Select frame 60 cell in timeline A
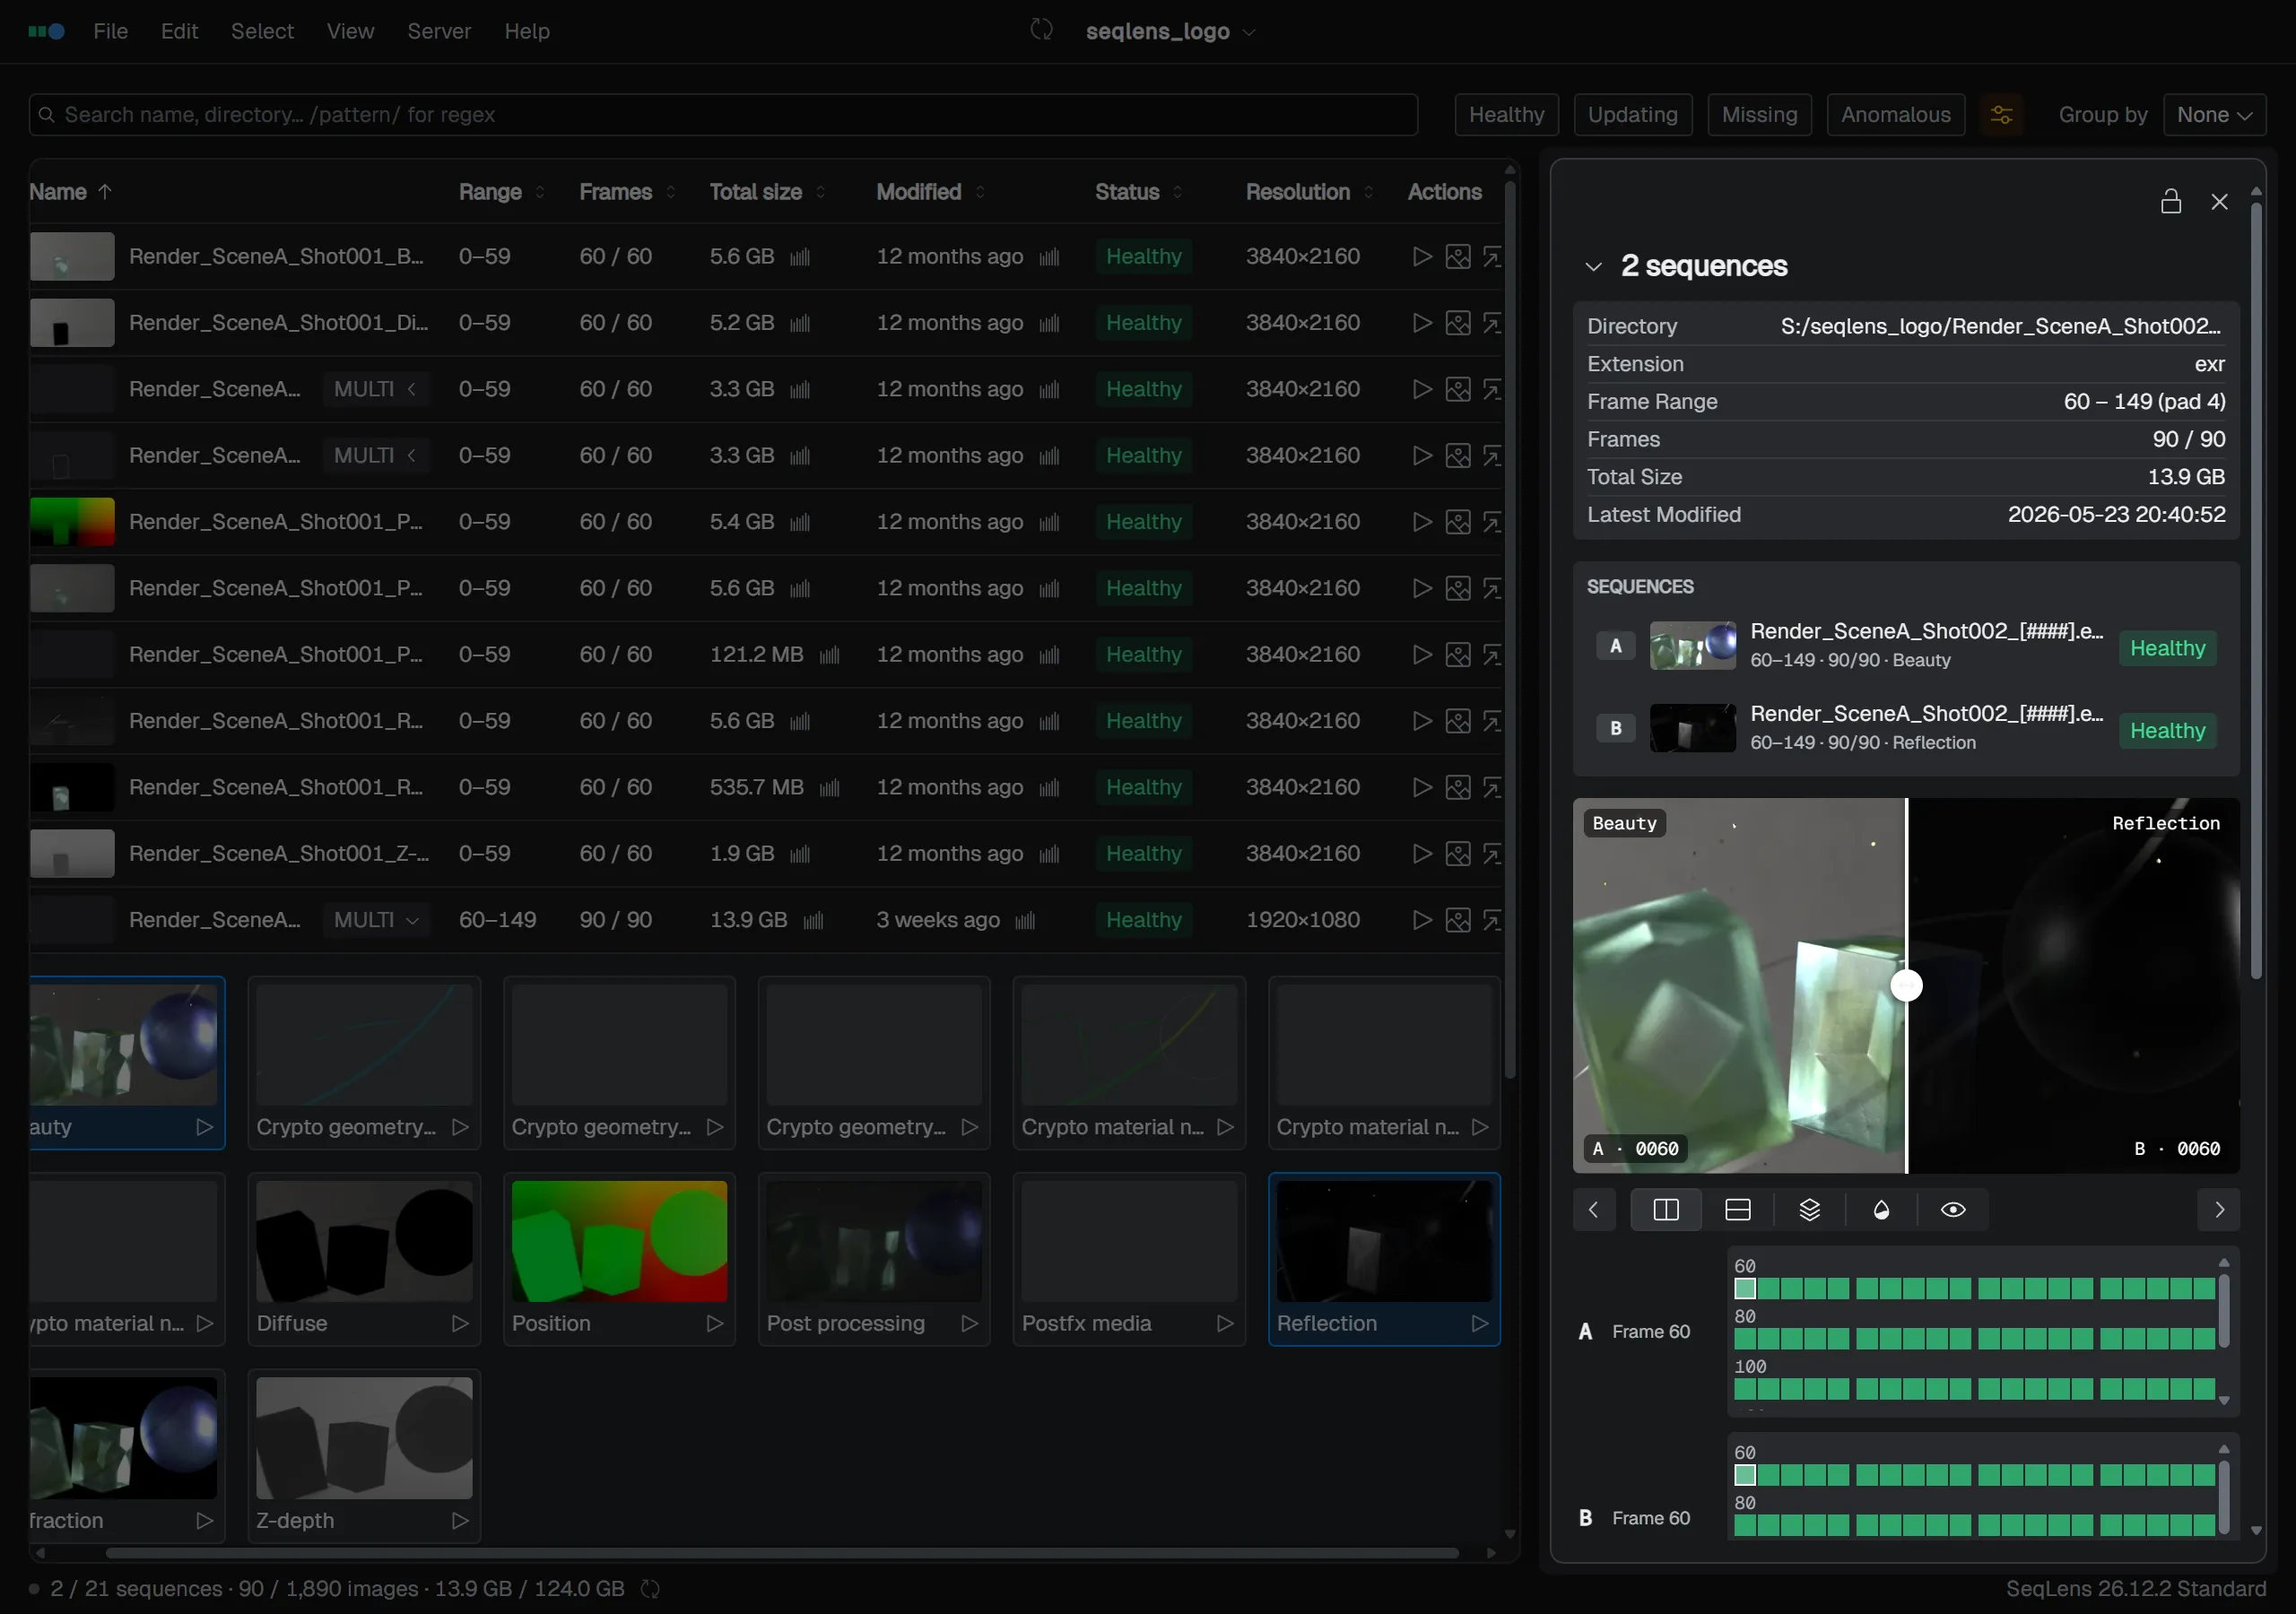2296x1614 pixels. pyautogui.click(x=1745, y=1289)
